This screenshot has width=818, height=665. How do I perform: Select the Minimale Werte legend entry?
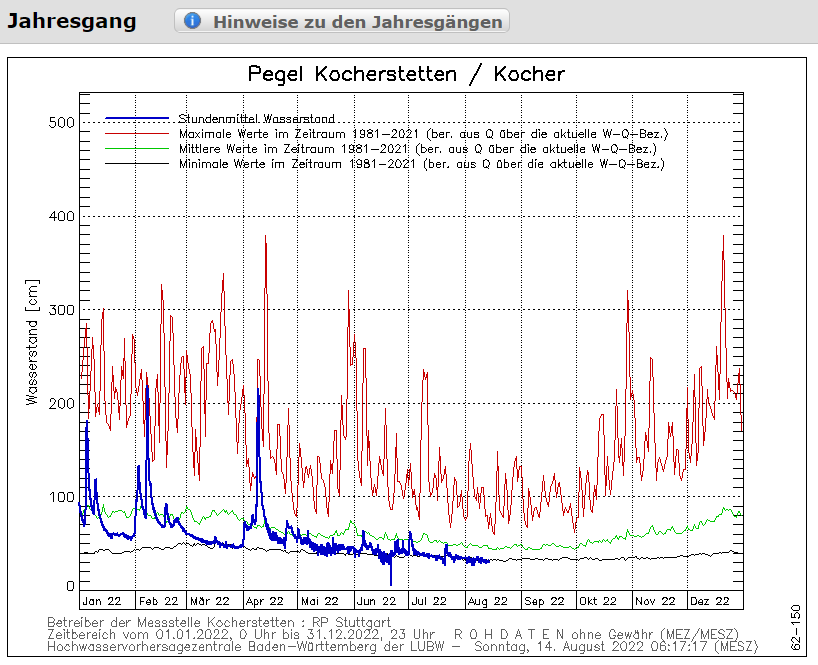421,163
